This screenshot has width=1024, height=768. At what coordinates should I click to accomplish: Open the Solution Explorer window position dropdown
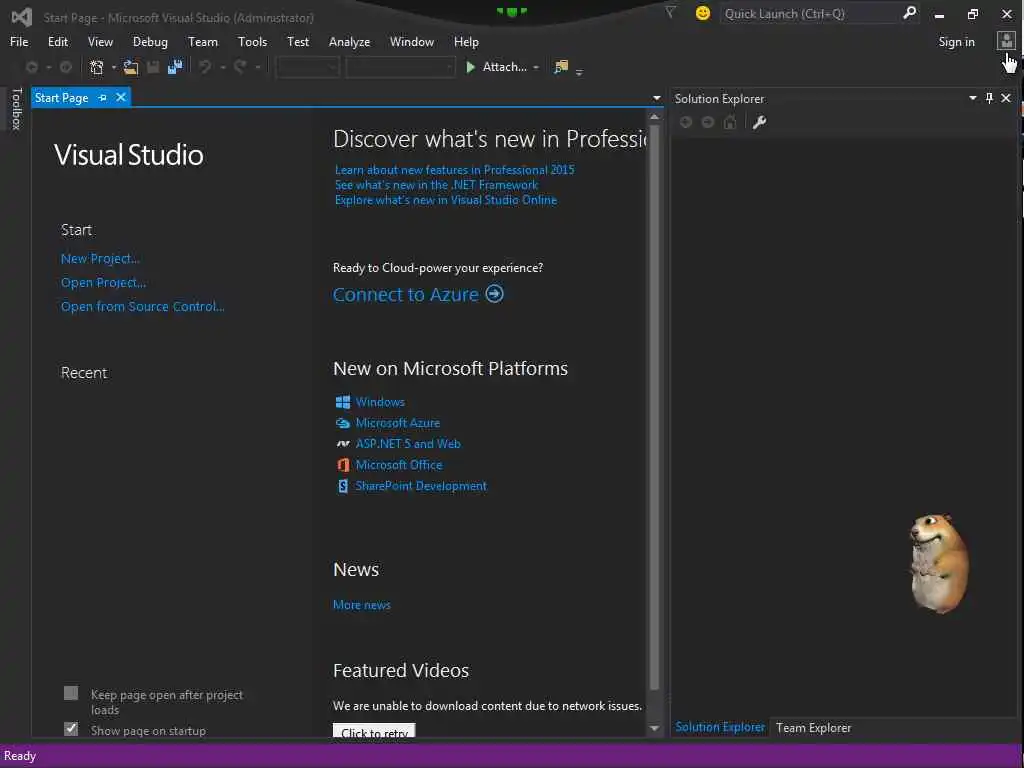[x=972, y=98]
